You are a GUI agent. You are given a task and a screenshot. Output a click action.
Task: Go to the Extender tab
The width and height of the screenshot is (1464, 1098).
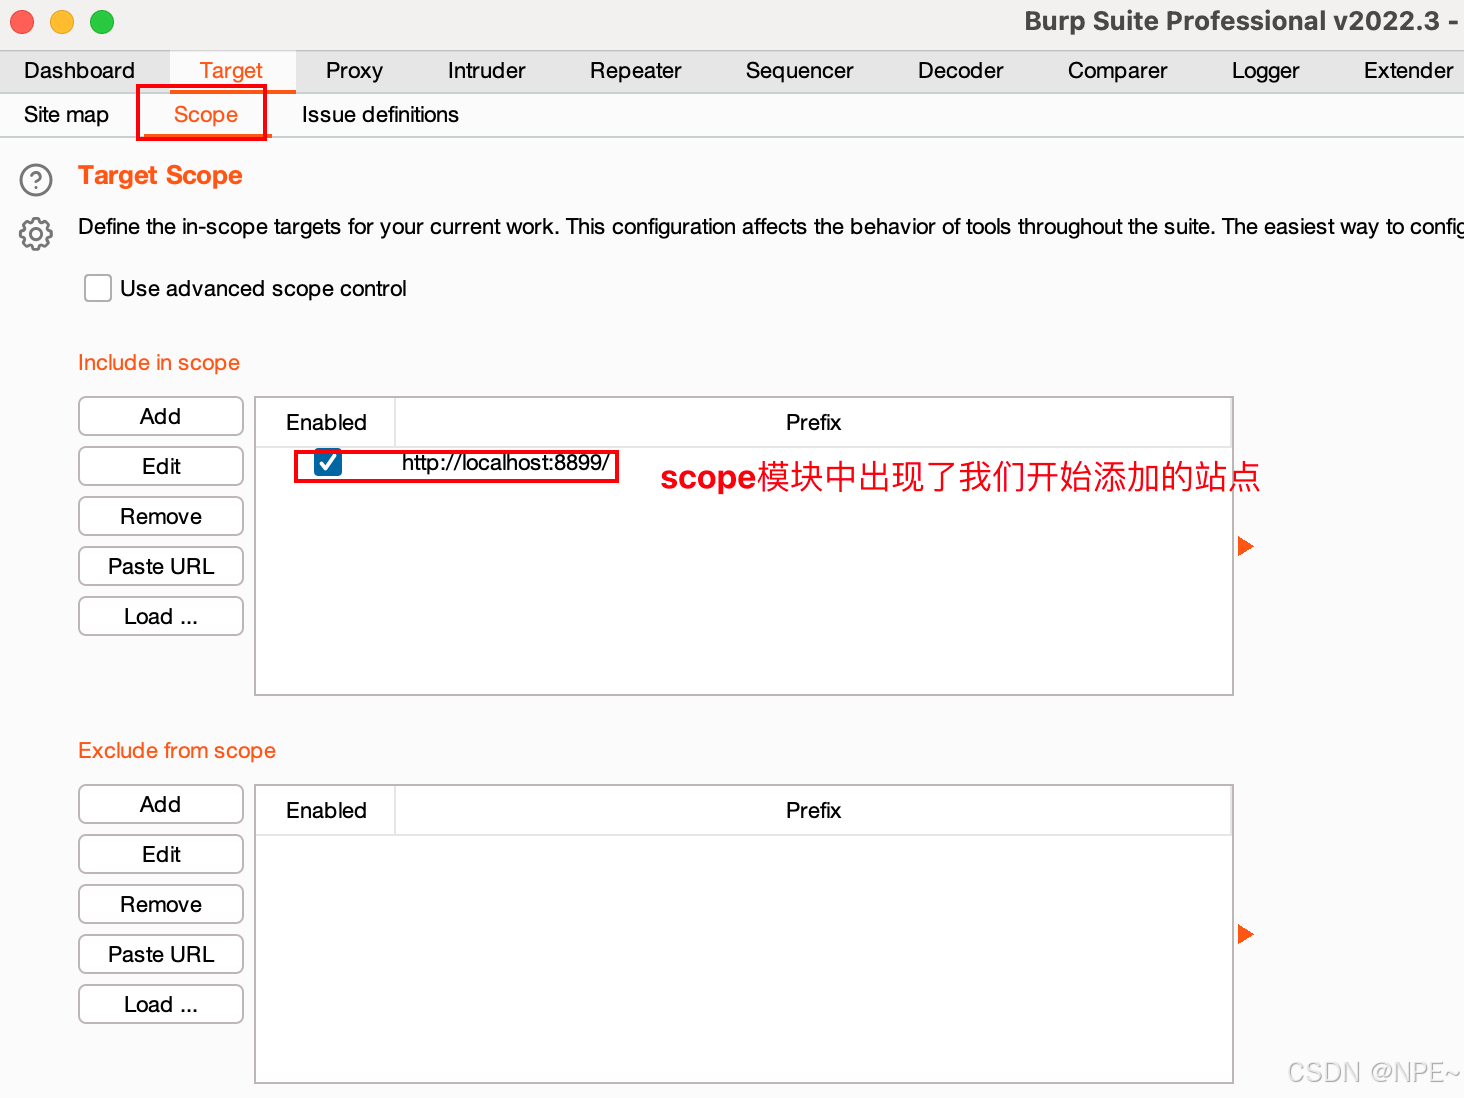click(1408, 71)
